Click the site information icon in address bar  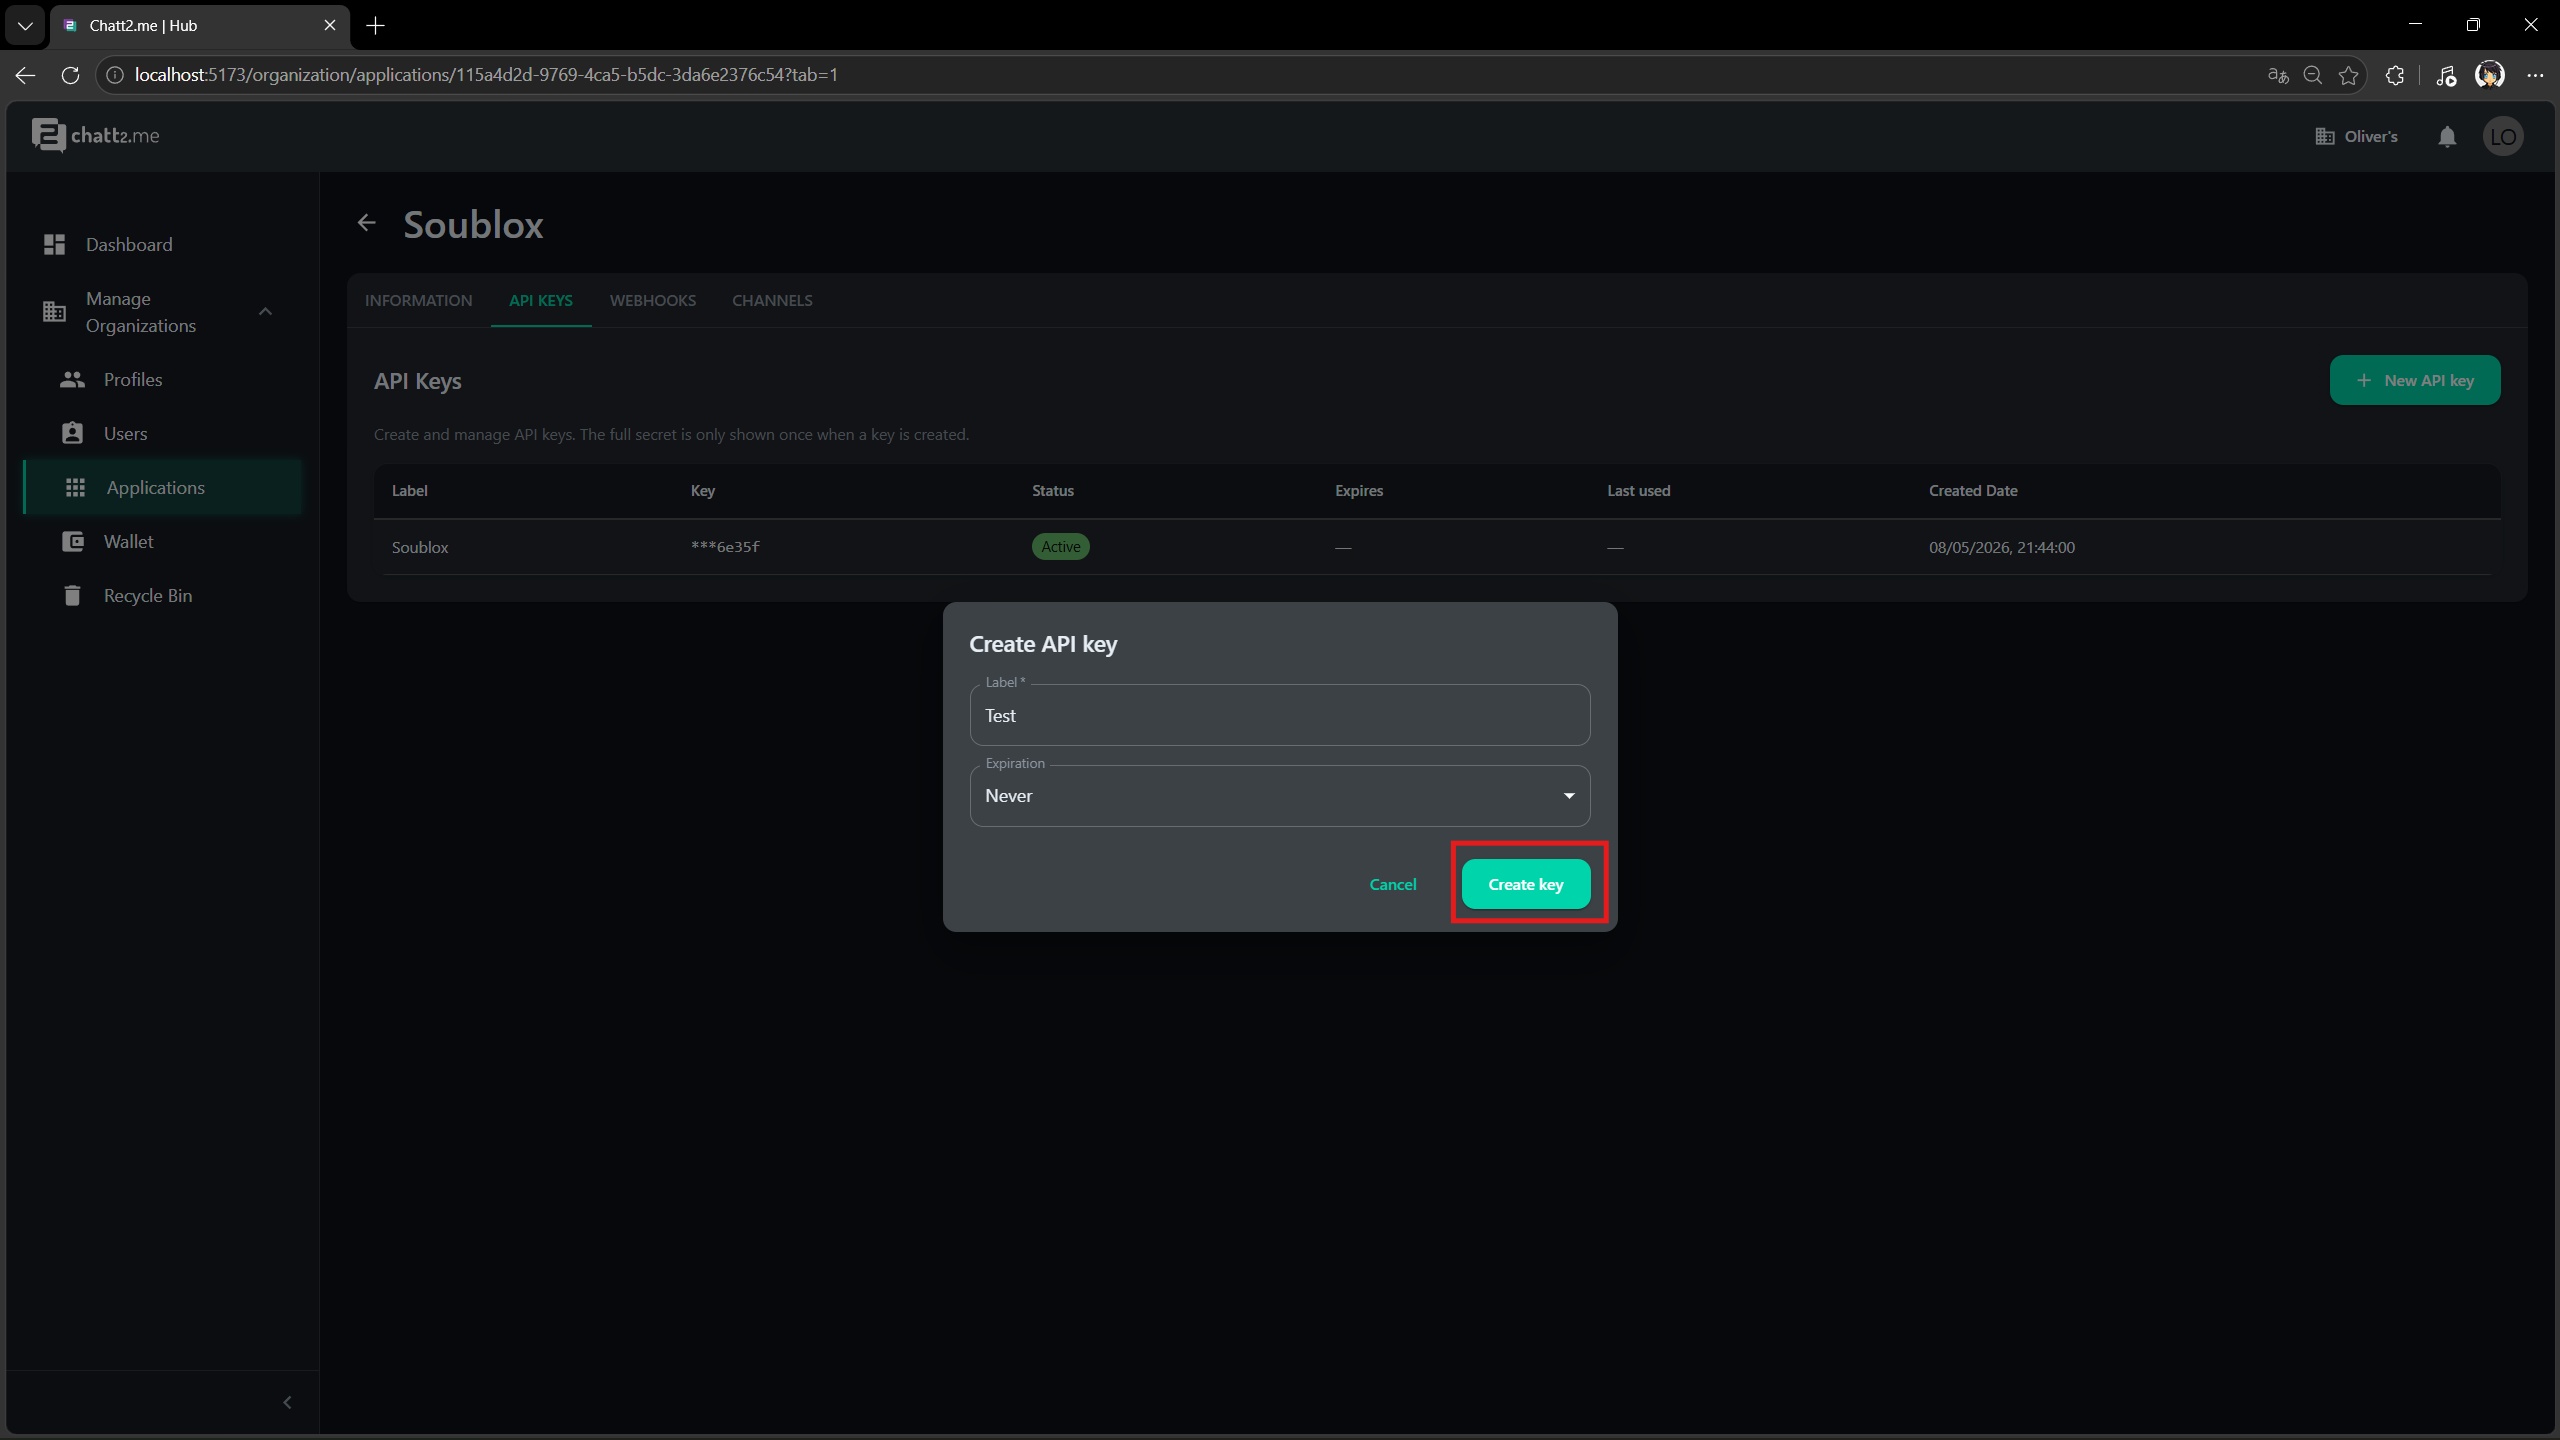[115, 75]
